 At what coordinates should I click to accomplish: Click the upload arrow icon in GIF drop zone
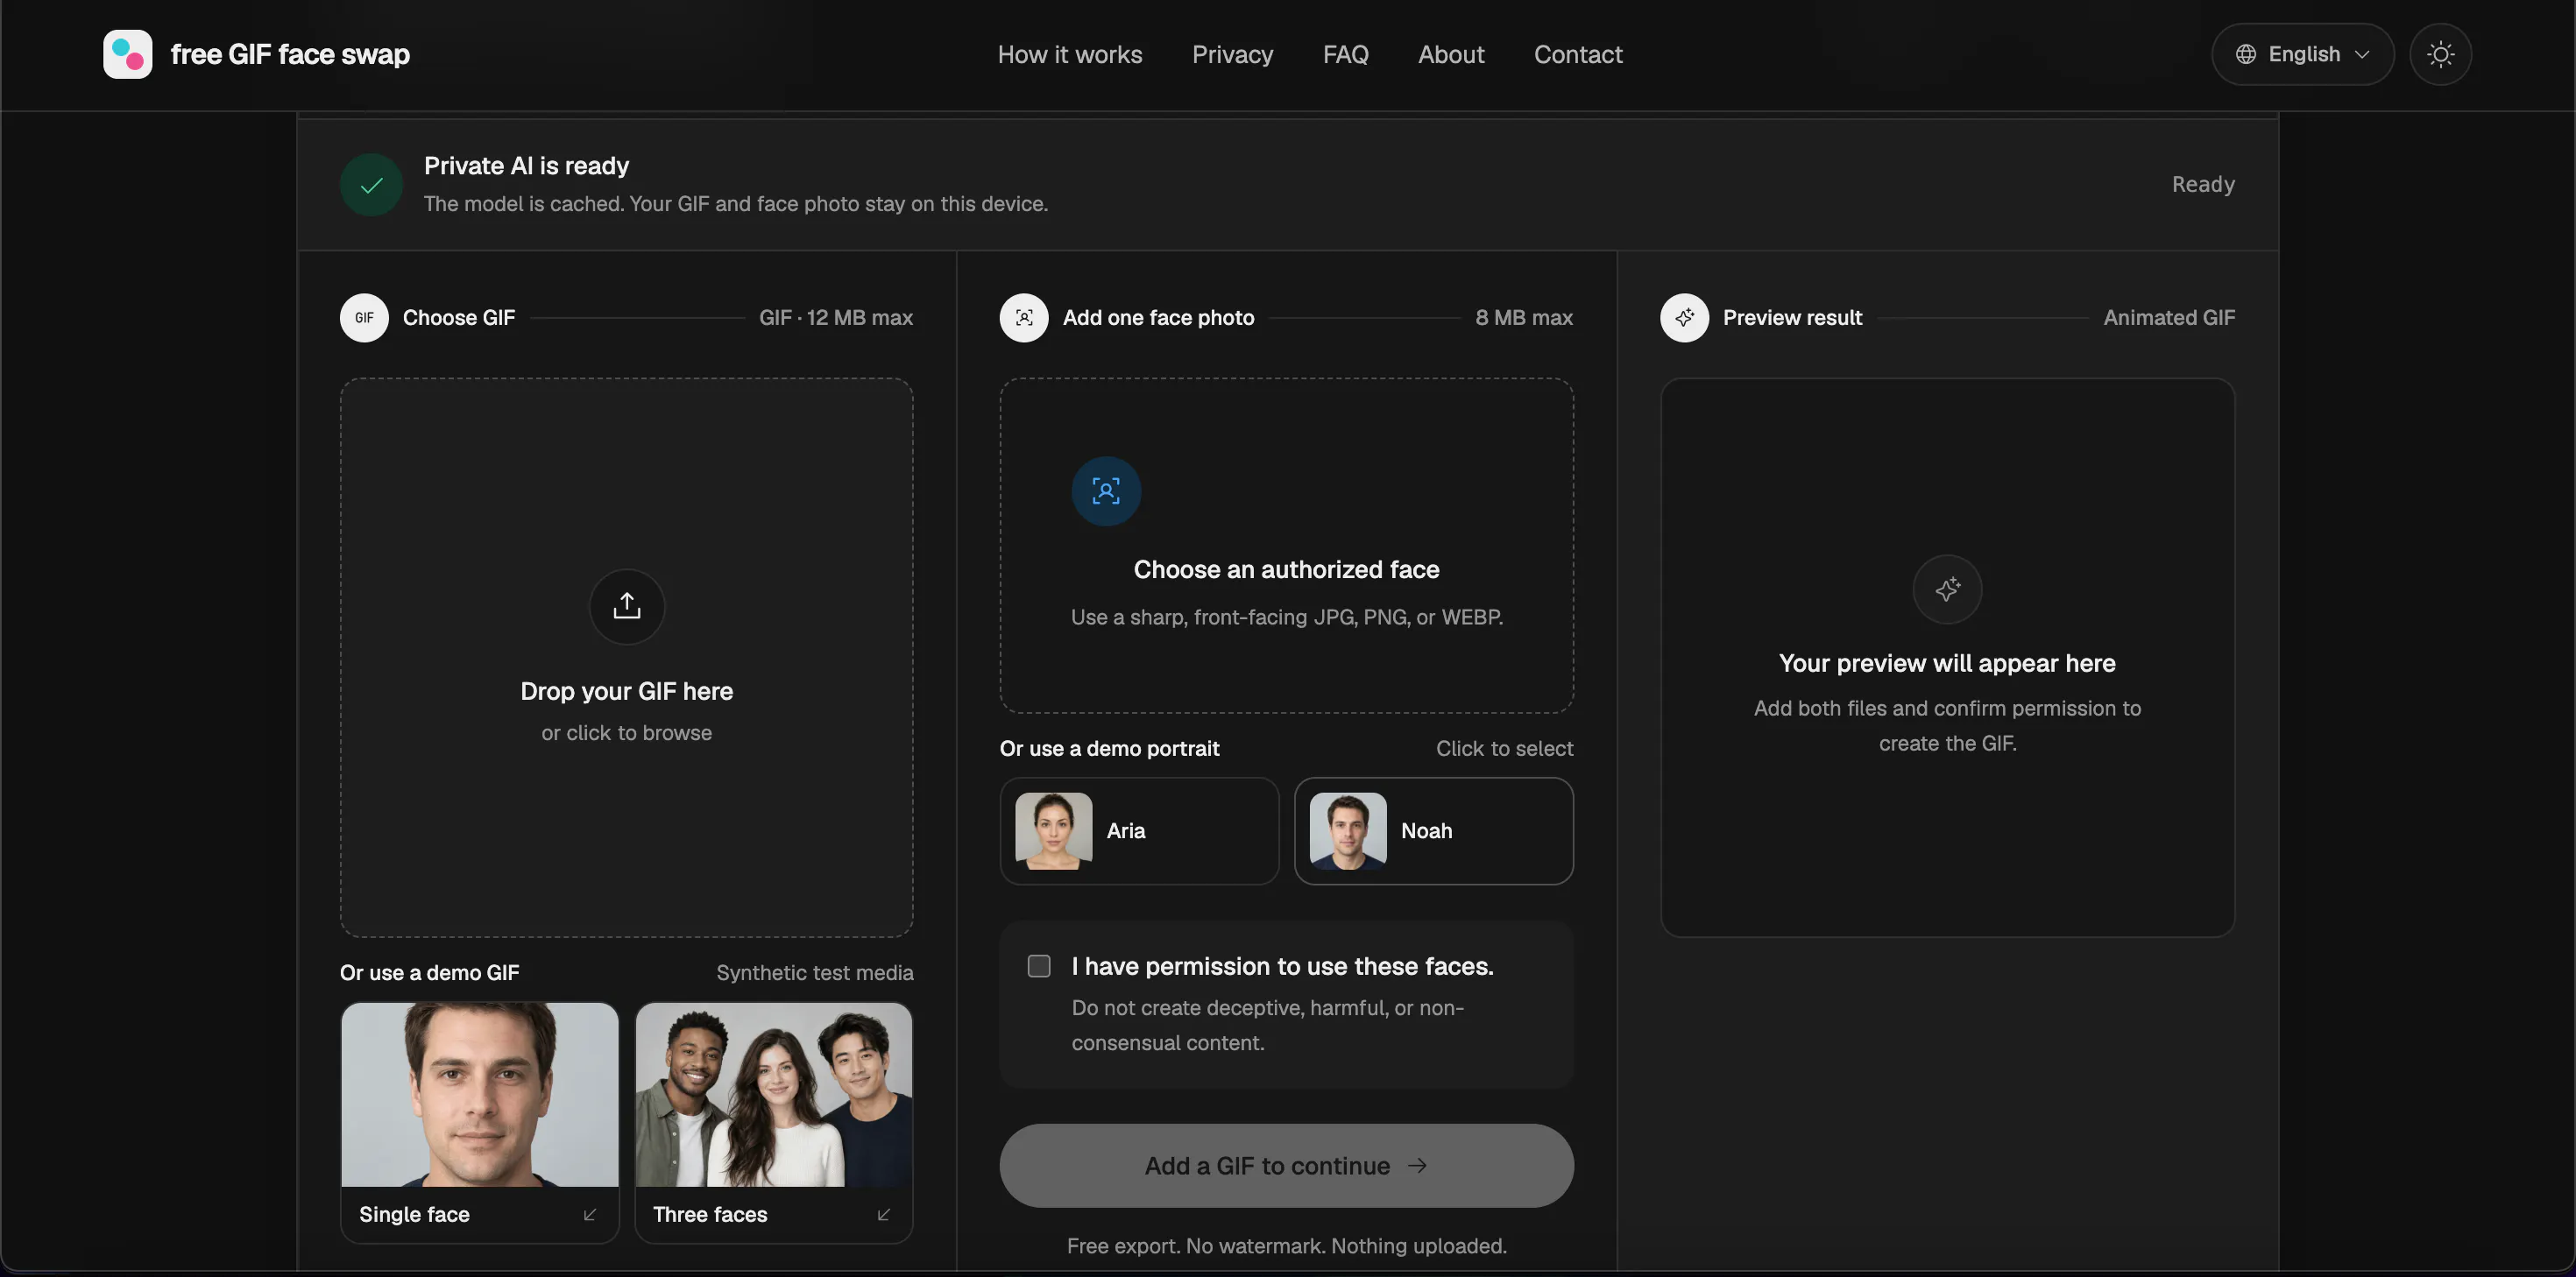[x=627, y=606]
